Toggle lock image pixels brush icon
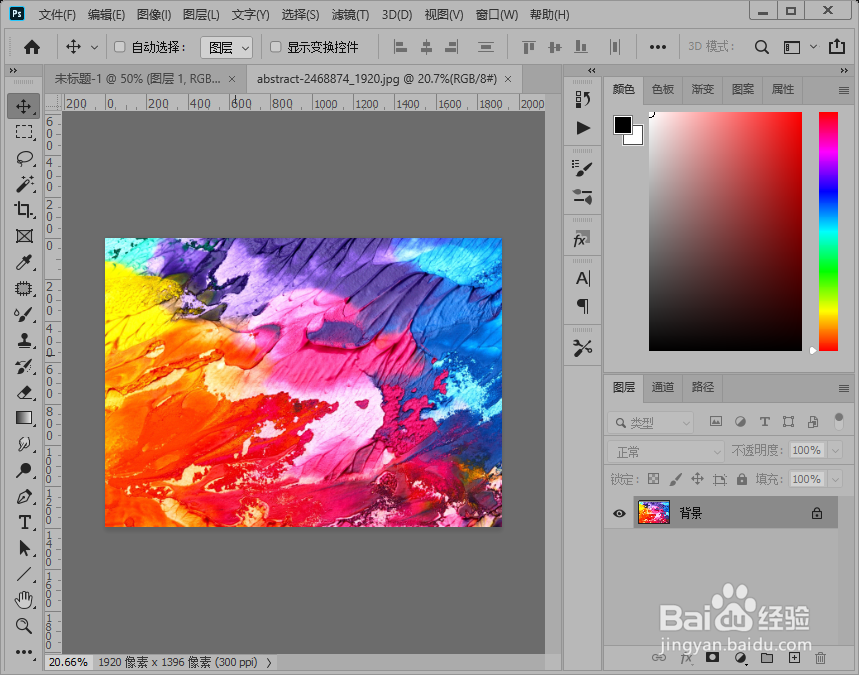This screenshot has width=859, height=675. (x=675, y=479)
